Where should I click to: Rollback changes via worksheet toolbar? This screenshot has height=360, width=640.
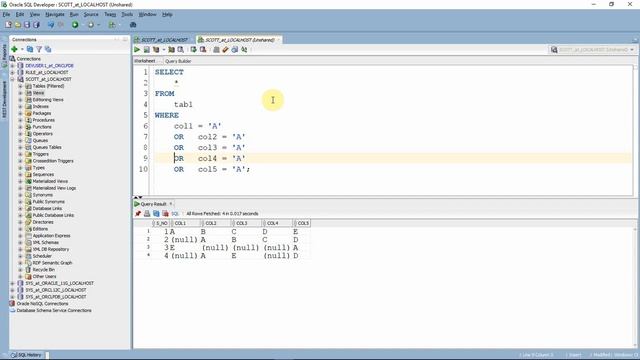tap(203, 50)
